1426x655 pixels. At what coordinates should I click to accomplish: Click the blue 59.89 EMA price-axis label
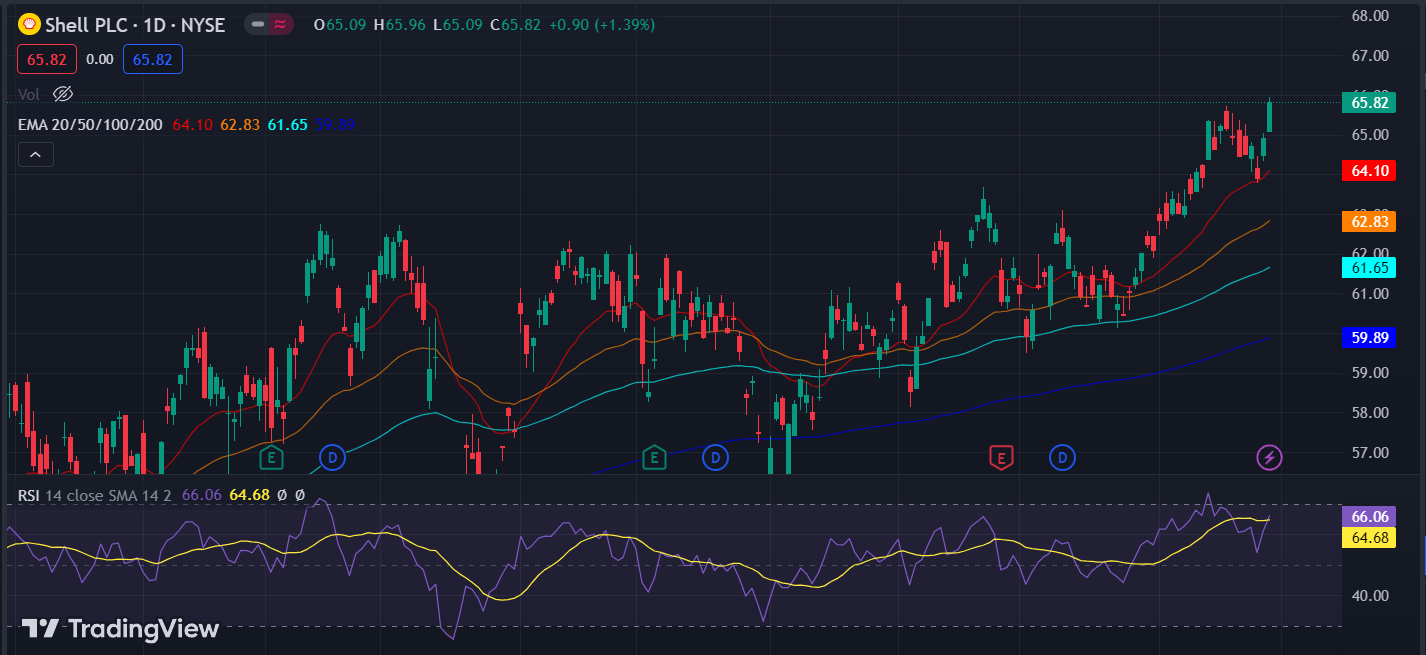pyautogui.click(x=1369, y=338)
